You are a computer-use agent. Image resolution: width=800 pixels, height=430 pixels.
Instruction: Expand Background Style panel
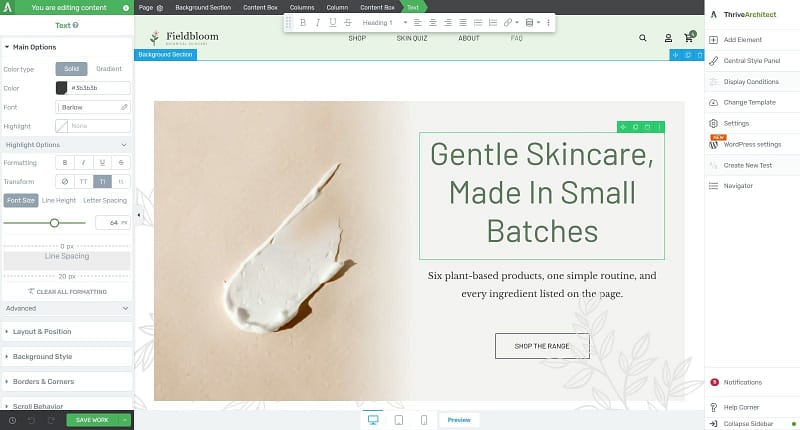(x=67, y=357)
